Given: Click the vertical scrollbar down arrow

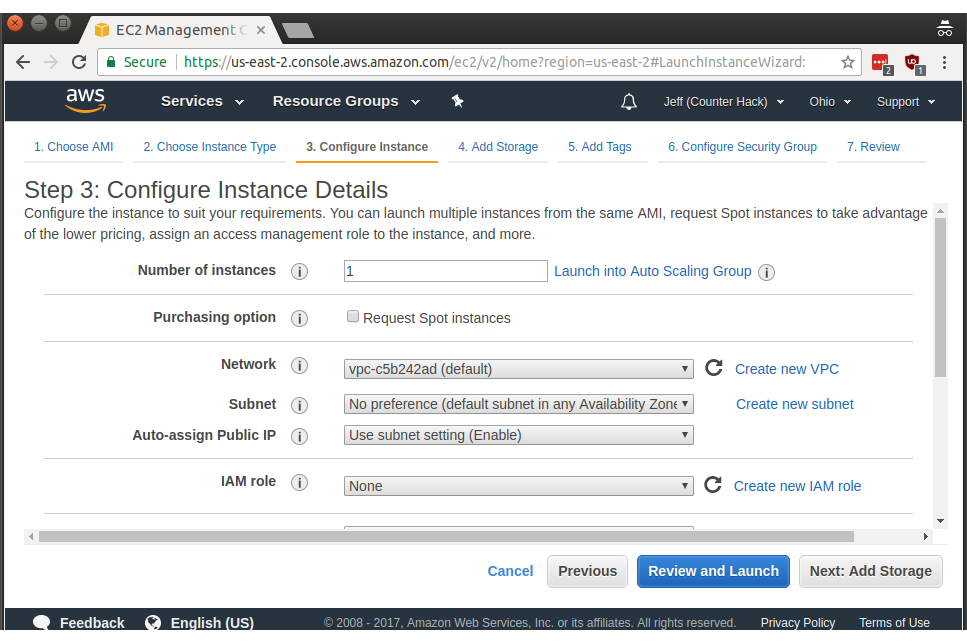Looking at the screenshot, I should click(940, 521).
